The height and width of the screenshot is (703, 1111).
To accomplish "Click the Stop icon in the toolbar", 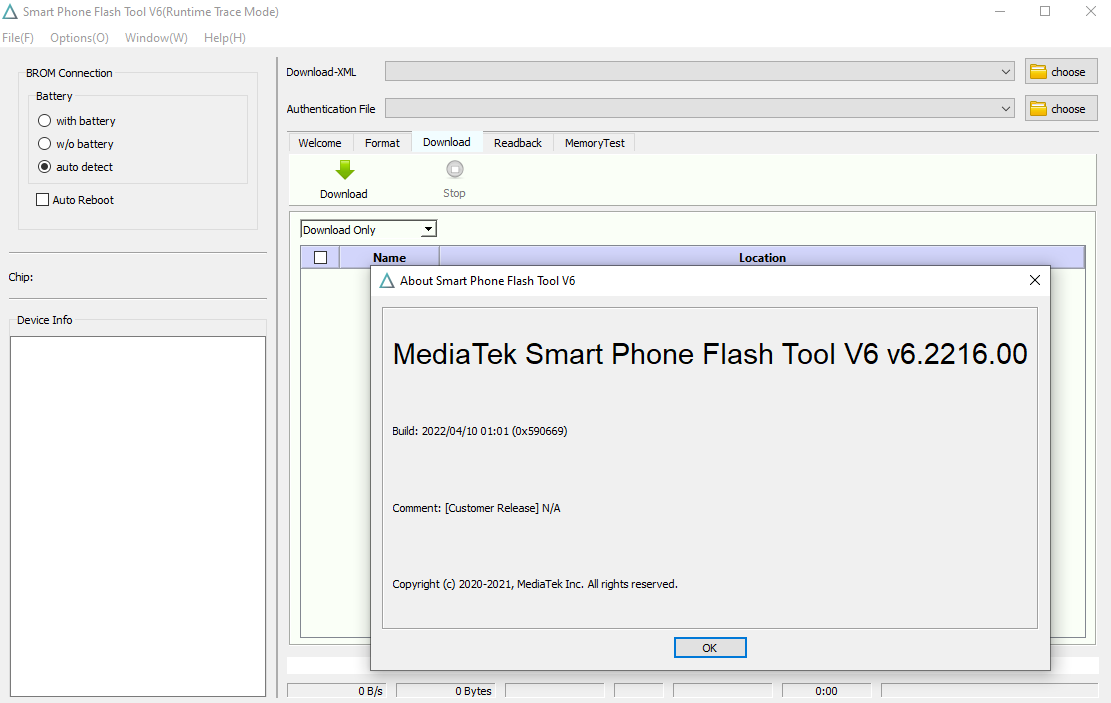I will [x=455, y=169].
